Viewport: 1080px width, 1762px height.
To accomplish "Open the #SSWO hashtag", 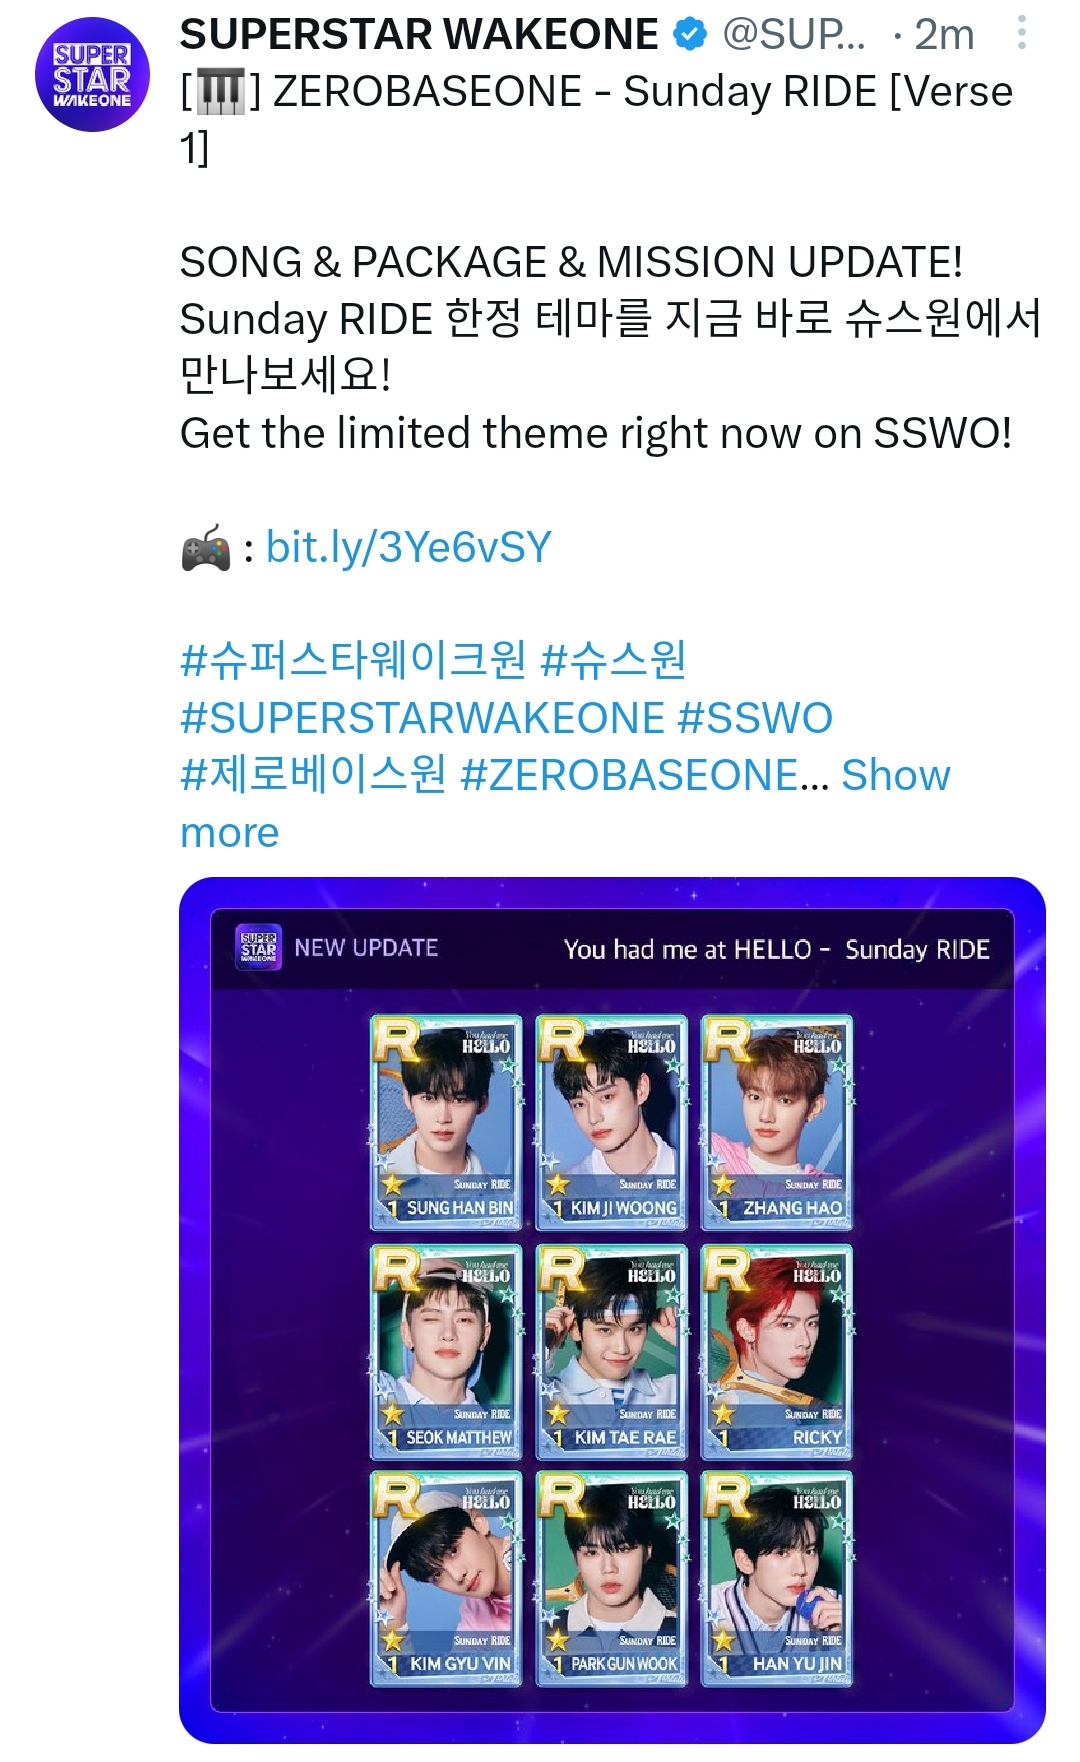I will (755, 718).
